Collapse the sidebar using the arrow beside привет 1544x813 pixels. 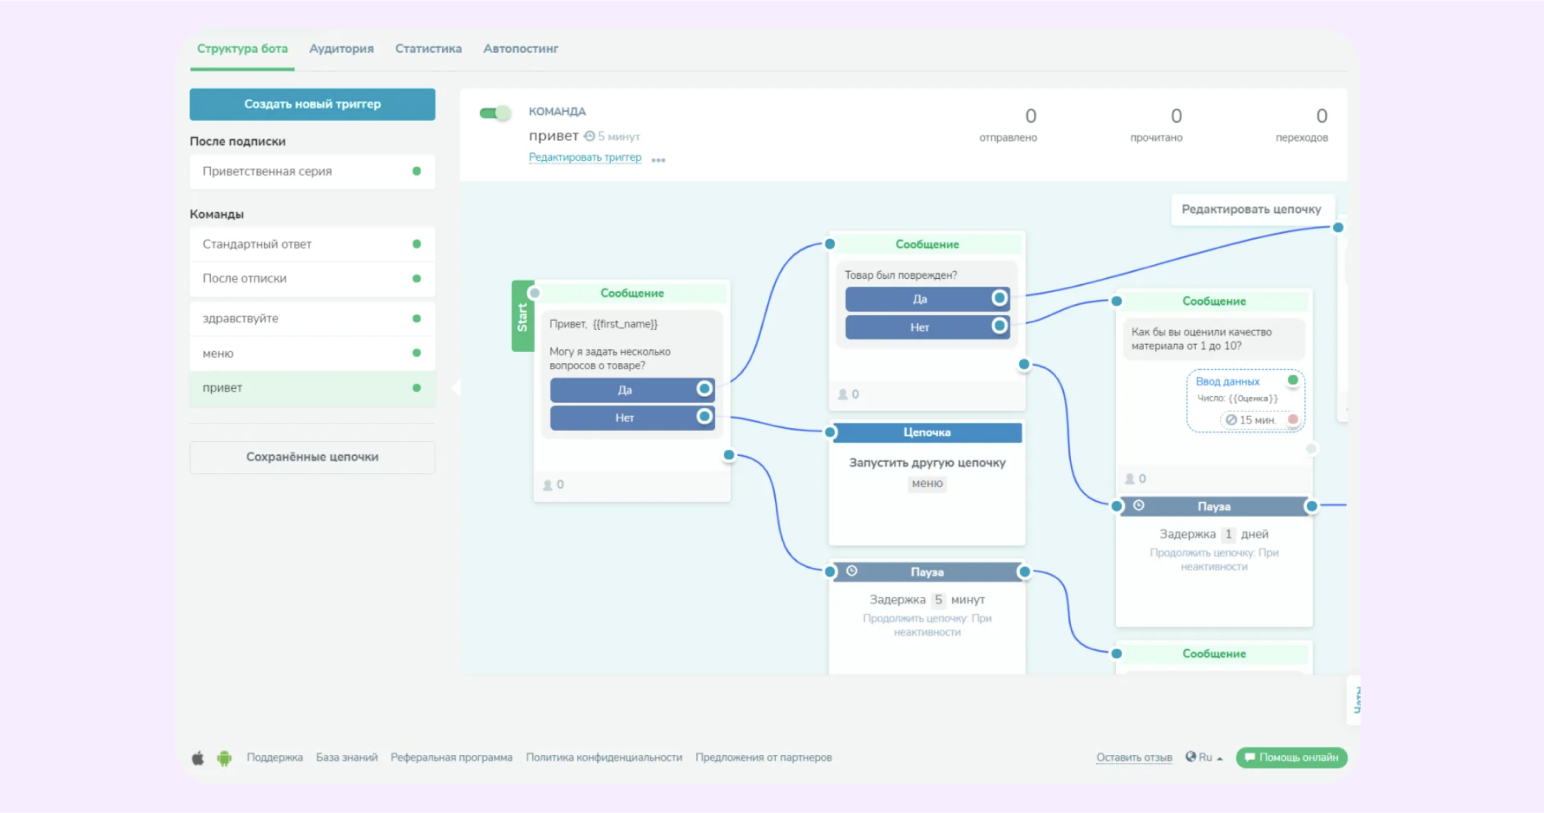(456, 388)
